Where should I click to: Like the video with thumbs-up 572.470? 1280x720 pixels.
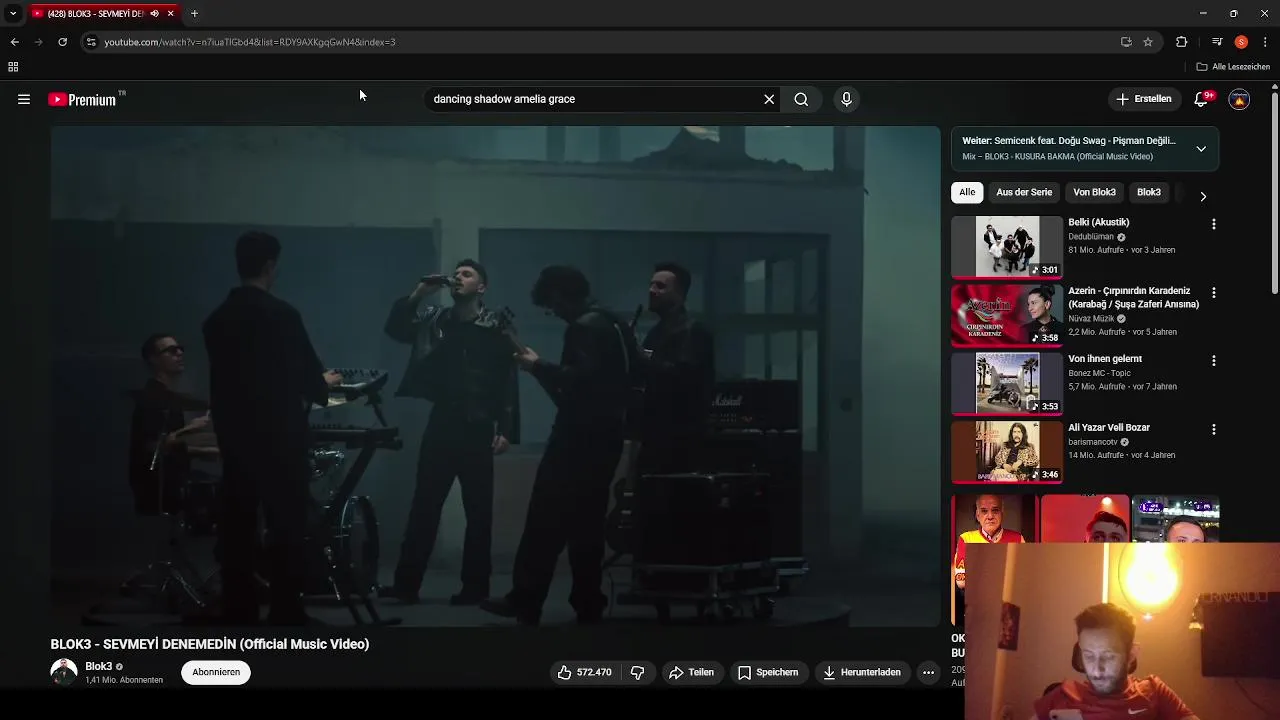[x=585, y=672]
